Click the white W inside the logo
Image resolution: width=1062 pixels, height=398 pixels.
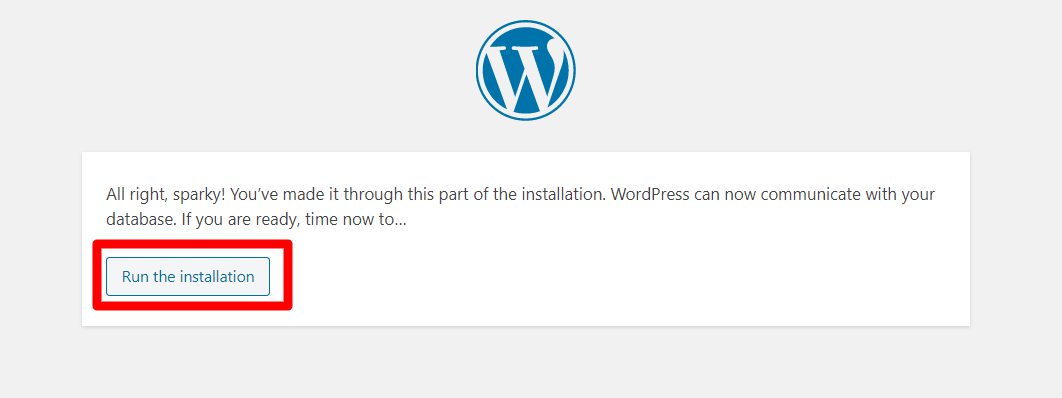(x=526, y=75)
